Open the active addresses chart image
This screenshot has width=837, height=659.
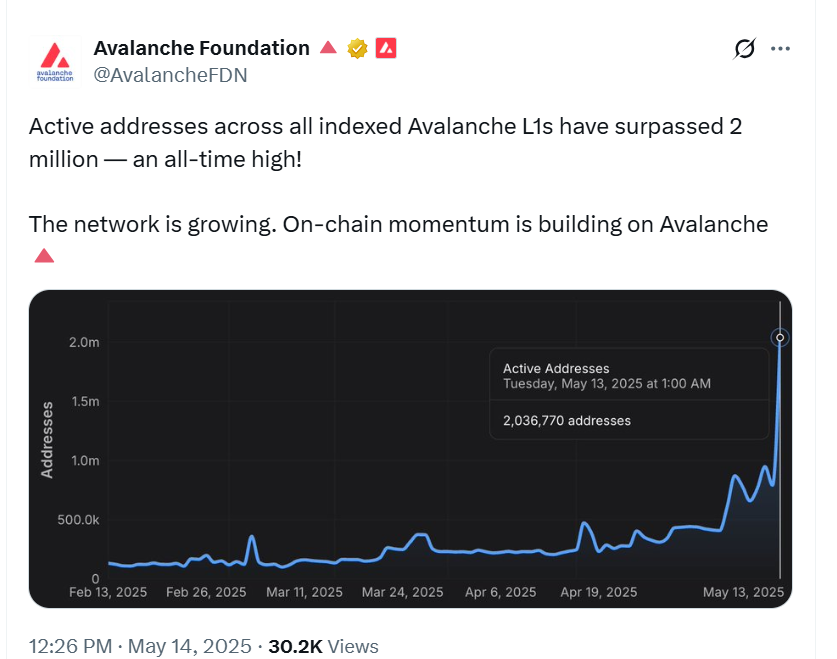pos(410,449)
